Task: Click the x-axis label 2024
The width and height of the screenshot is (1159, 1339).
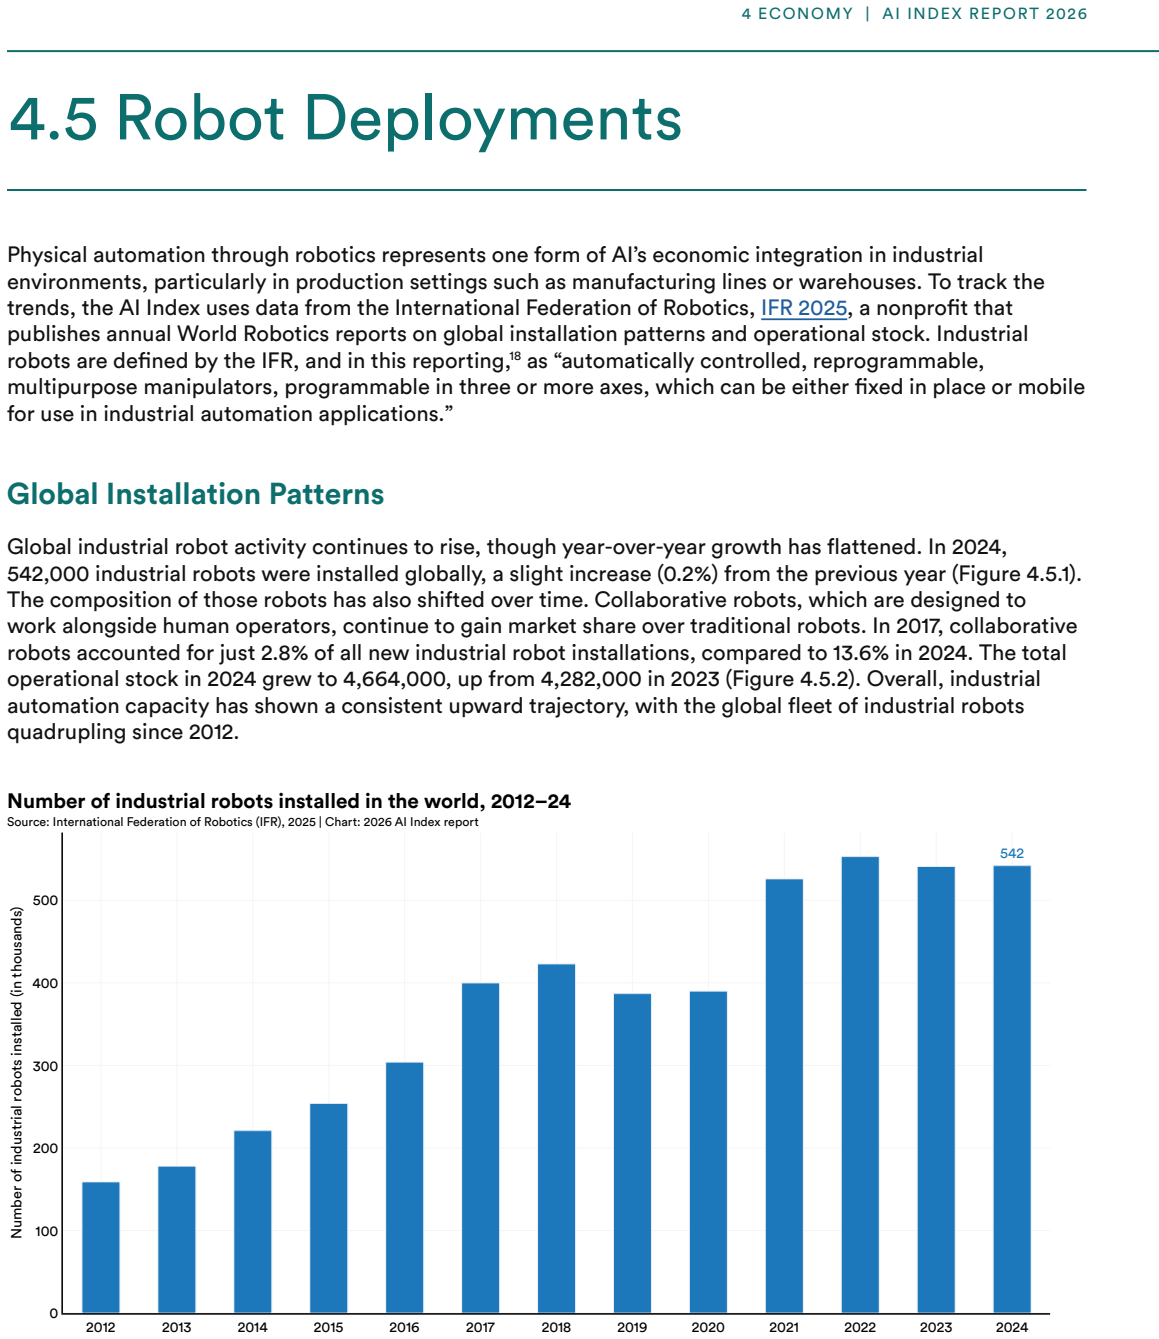Action: pos(1012,1327)
